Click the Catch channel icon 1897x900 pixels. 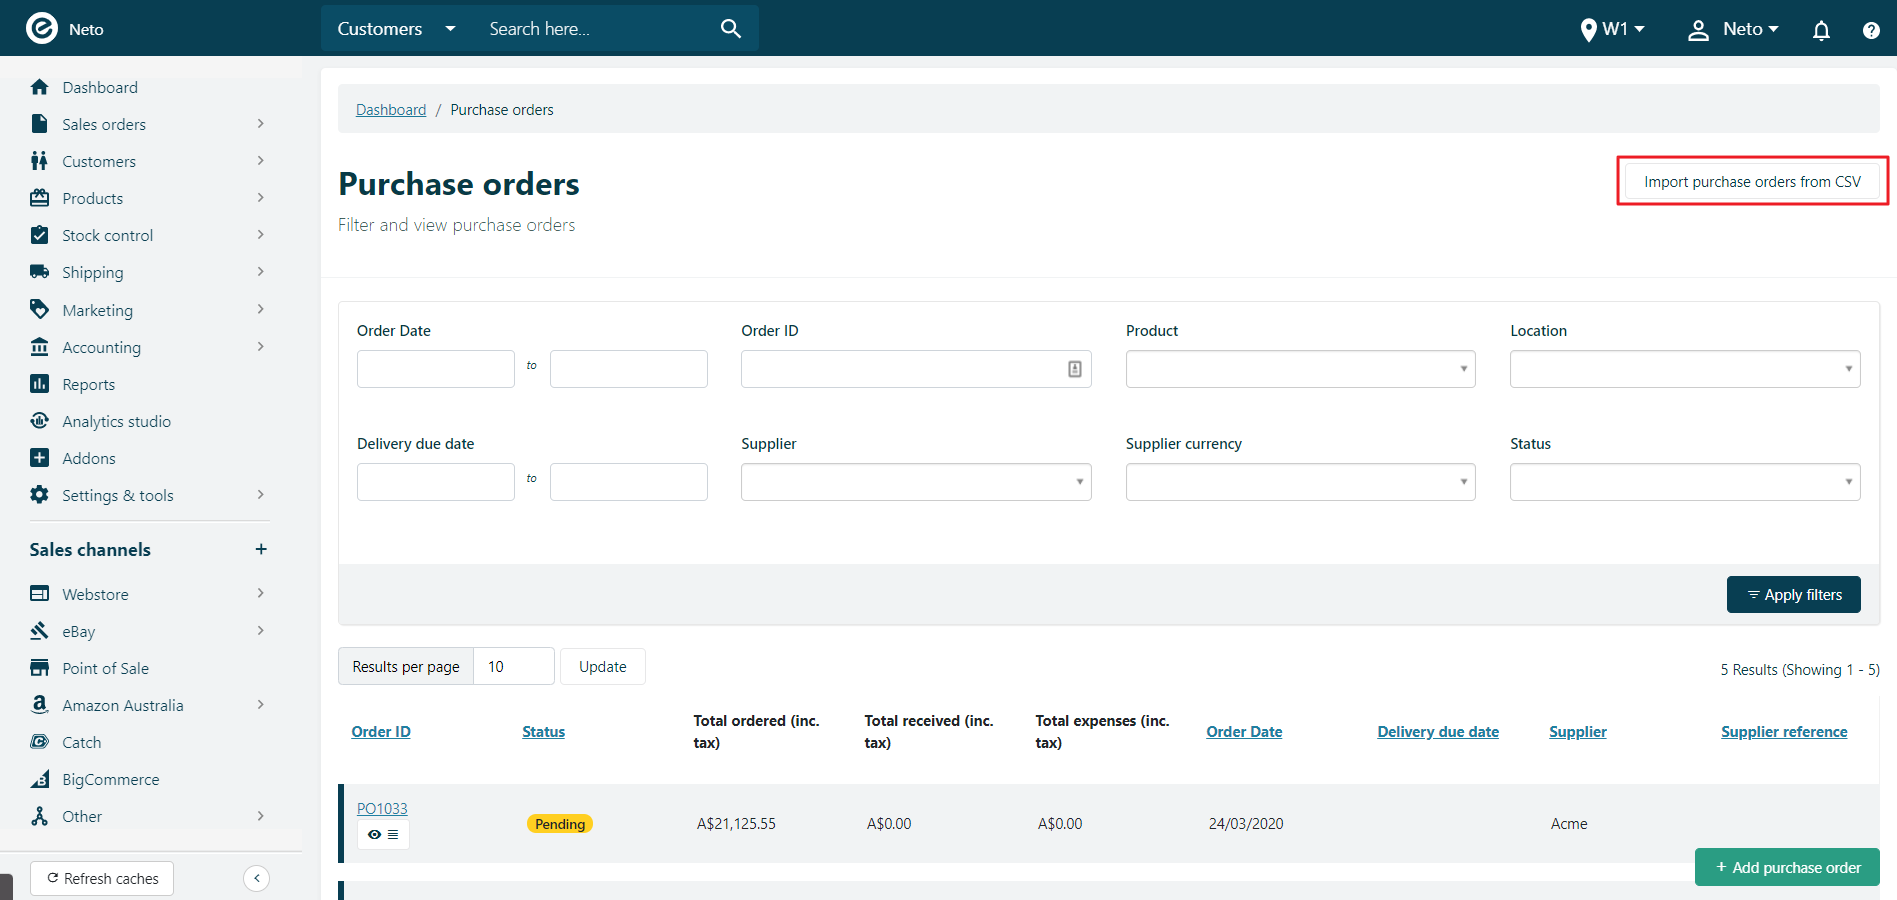pyautogui.click(x=40, y=742)
